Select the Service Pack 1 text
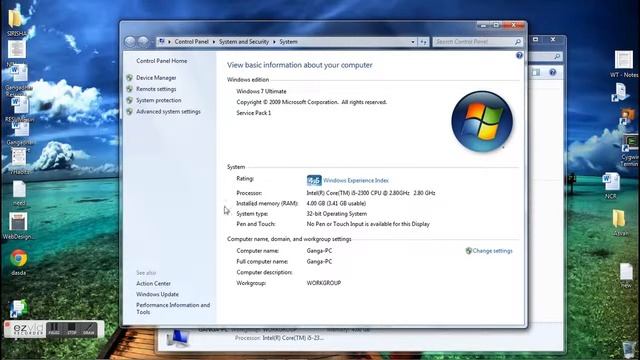640x360 pixels. pos(253,113)
